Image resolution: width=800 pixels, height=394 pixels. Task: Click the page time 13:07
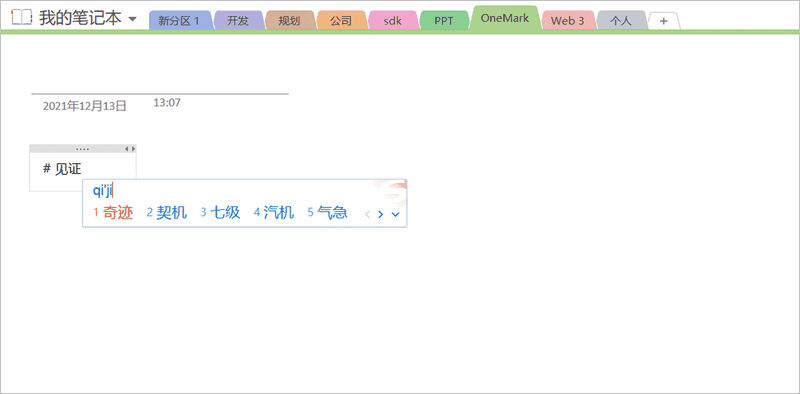point(167,103)
